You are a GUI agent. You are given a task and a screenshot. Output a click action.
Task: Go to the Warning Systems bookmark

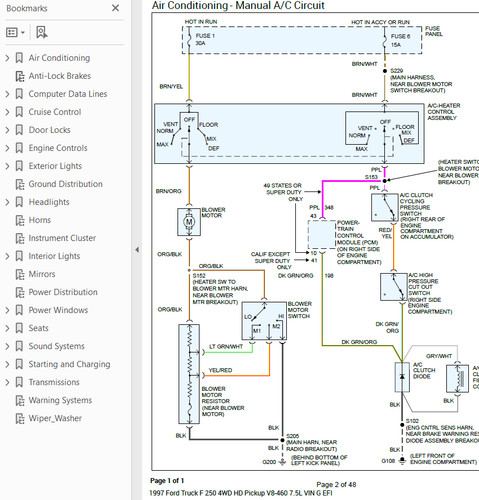[x=60, y=400]
